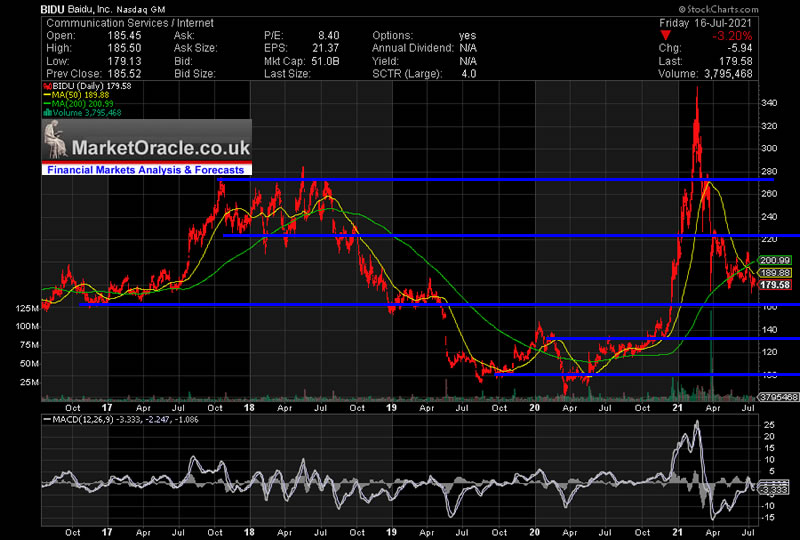Click the MACD(12,26,9) indicator label
800x540 pixels.
(x=83, y=419)
